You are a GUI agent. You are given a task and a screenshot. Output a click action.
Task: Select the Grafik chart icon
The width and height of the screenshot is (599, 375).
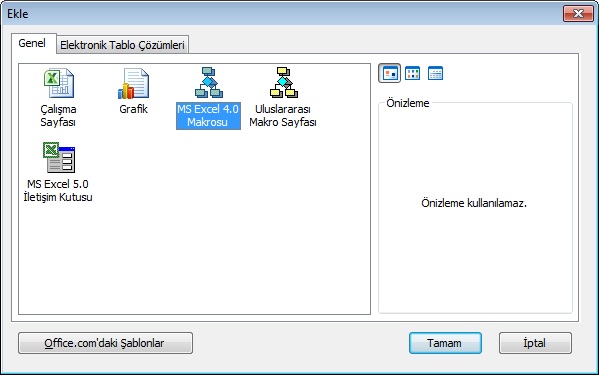coord(133,83)
